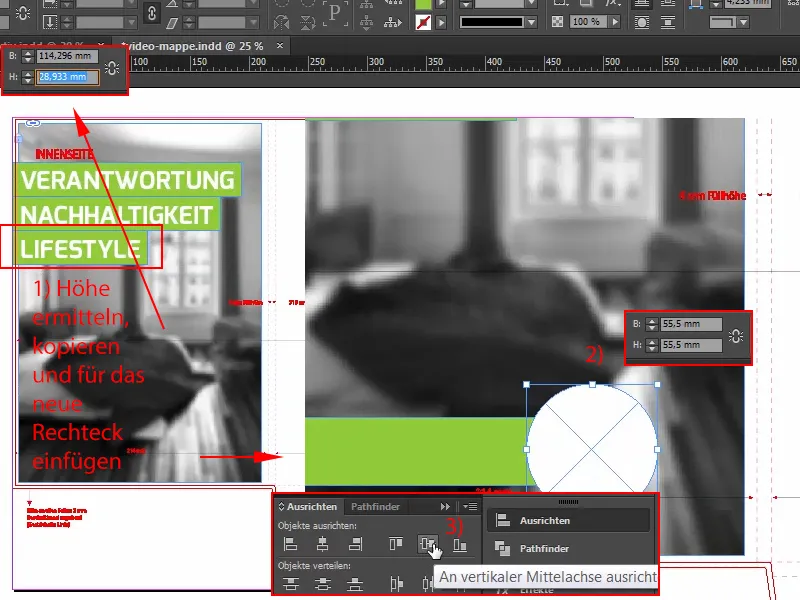Click the select content icon
This screenshot has height=600, width=800.
click(366, 23)
